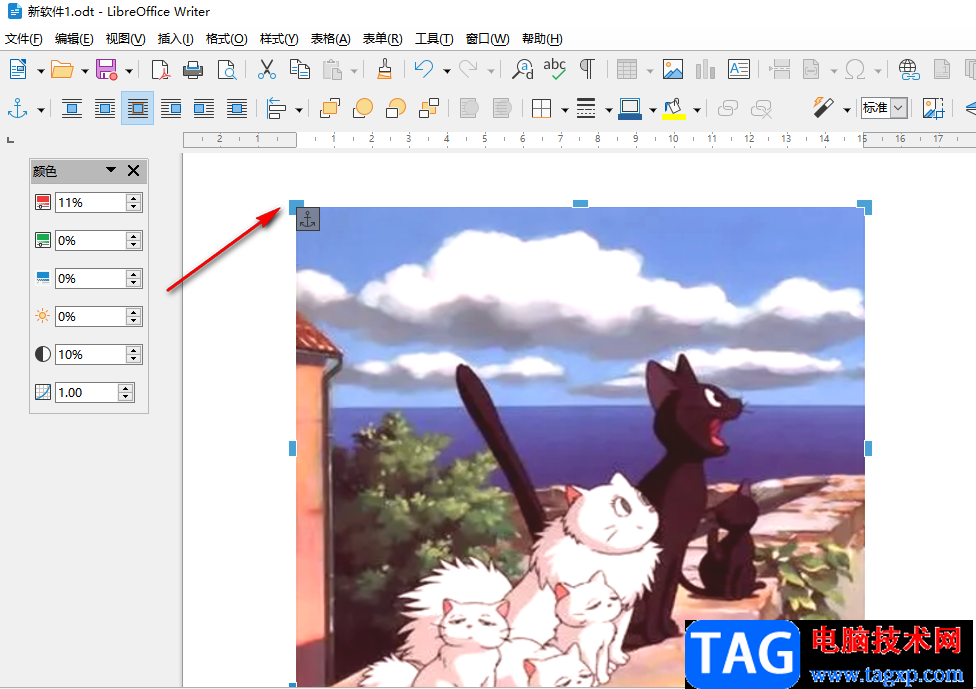The height and width of the screenshot is (689, 976).
Task: Open the 视图(V) menu
Action: (125, 39)
